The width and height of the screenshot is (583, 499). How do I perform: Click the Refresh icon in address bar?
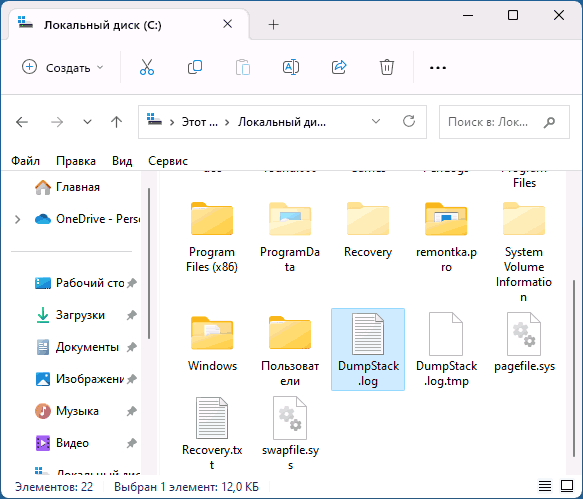[409, 122]
